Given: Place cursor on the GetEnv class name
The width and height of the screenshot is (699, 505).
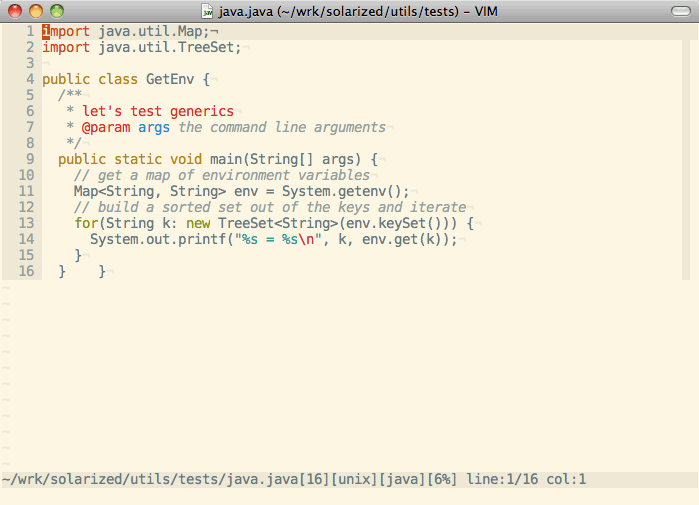Looking at the screenshot, I should pyautogui.click(x=170, y=79).
